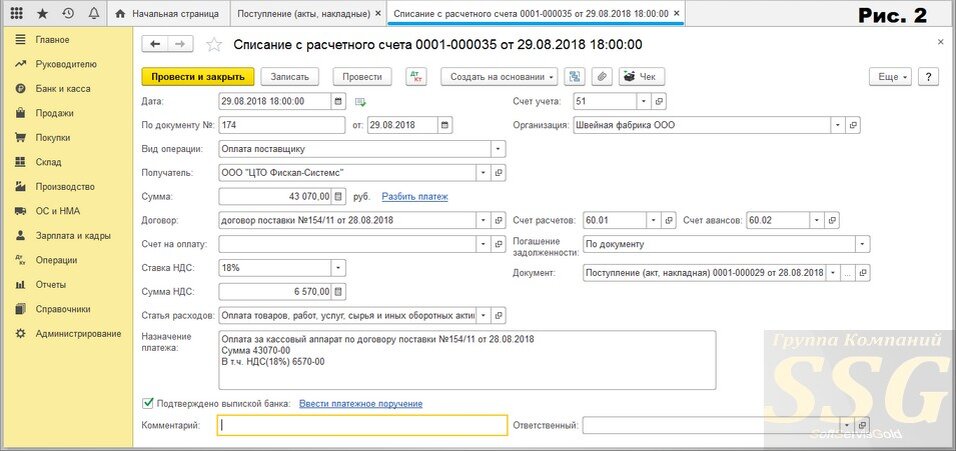Expand Статья расходов dropdown arrow
The image size is (956, 451).
pyautogui.click(x=483, y=316)
